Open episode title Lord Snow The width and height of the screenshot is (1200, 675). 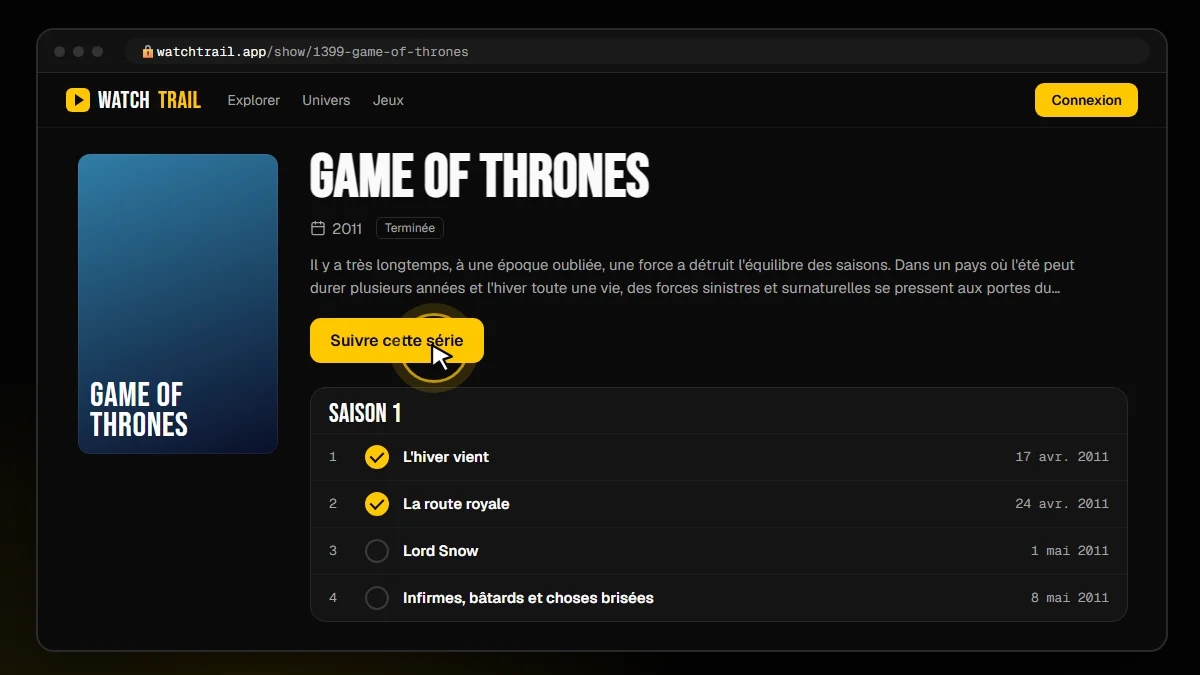(441, 551)
